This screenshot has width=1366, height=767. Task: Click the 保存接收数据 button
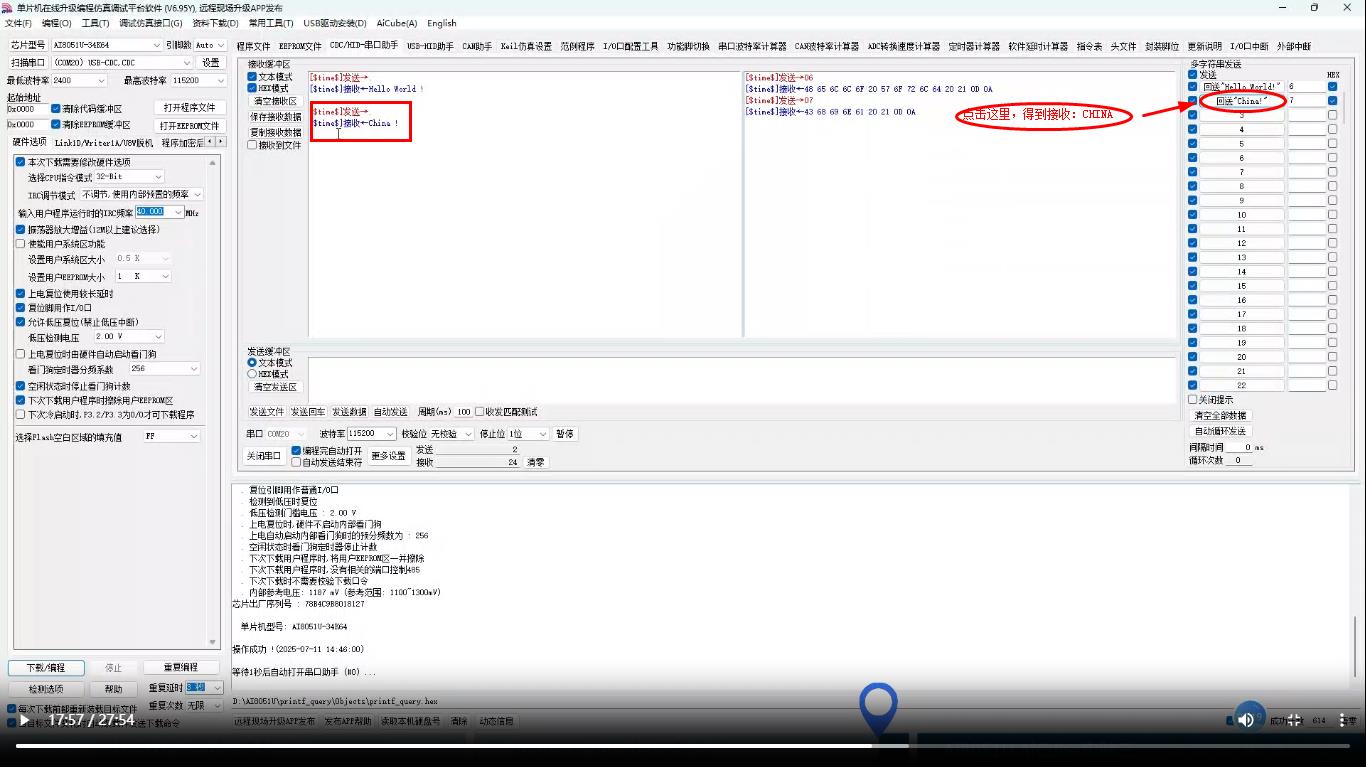point(275,117)
